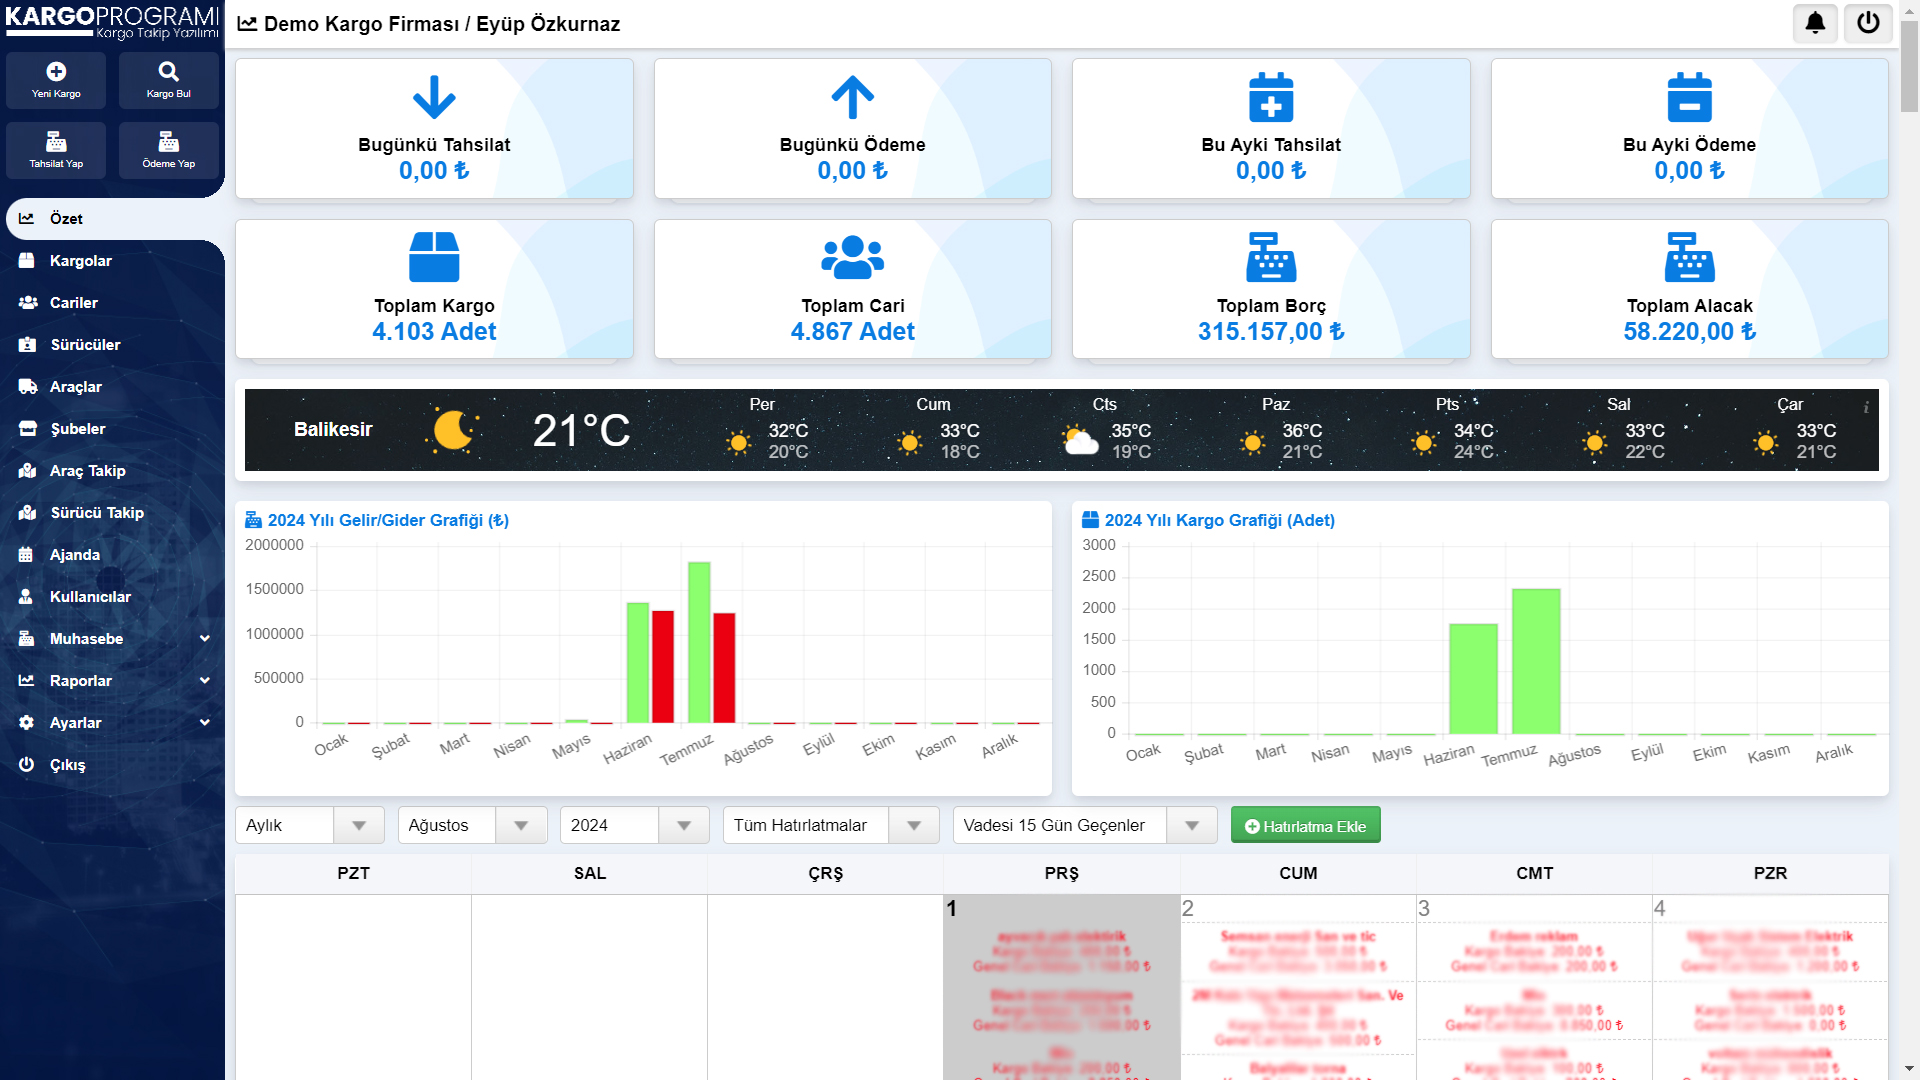Screen dimensions: 1920x1080
Task: Click the Çıkış sidebar power icon
Action: tap(27, 764)
